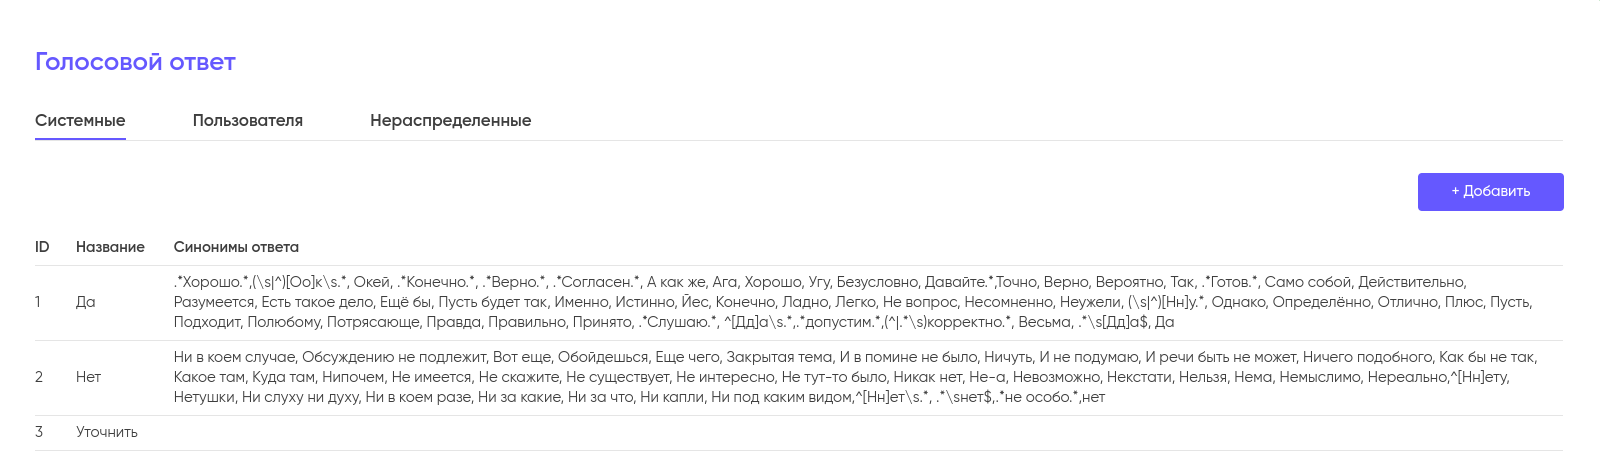Click the Синонимы ответа column header

tap(236, 247)
